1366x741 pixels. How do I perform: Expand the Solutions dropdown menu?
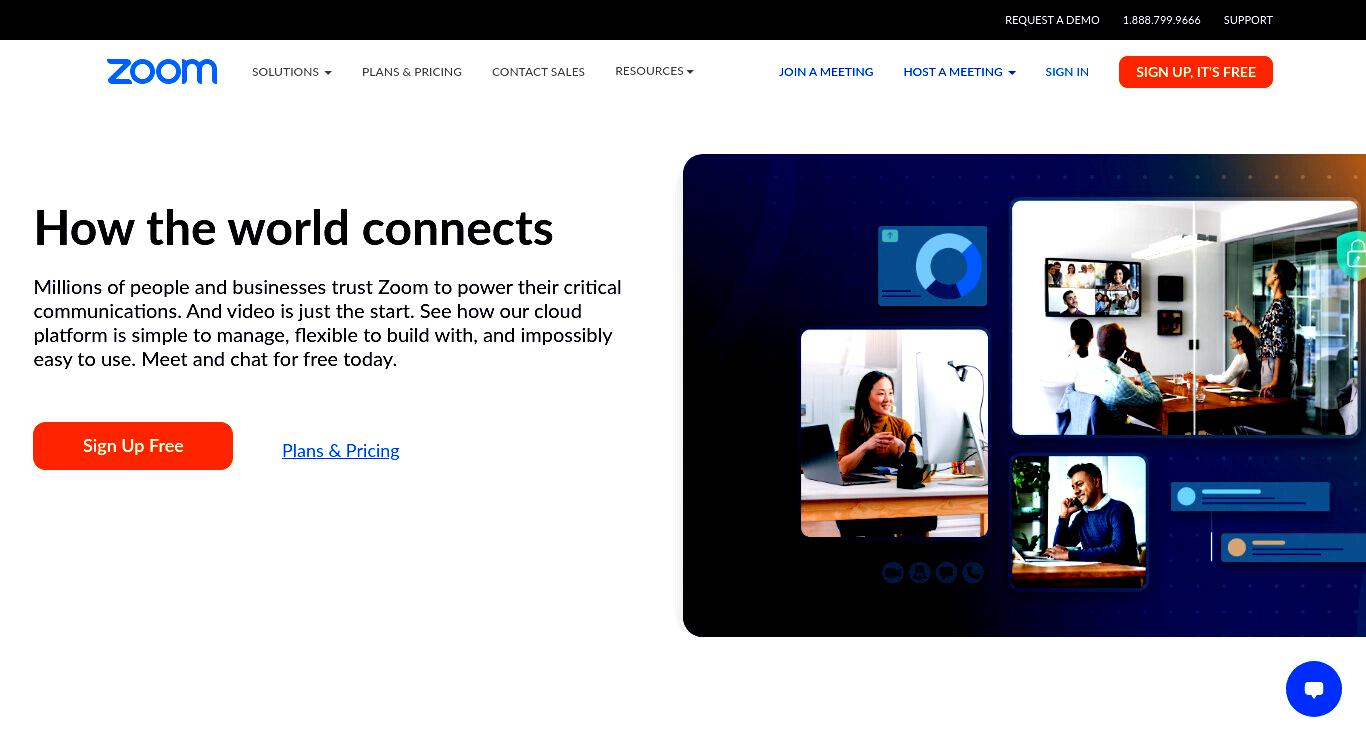pos(292,72)
